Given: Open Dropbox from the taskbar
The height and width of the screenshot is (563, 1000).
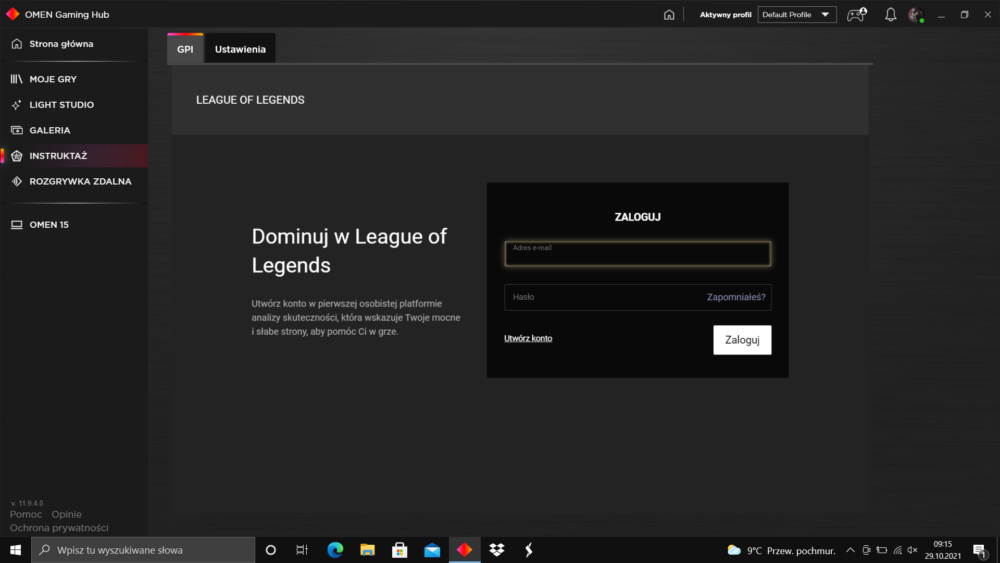Looking at the screenshot, I should (x=496, y=550).
